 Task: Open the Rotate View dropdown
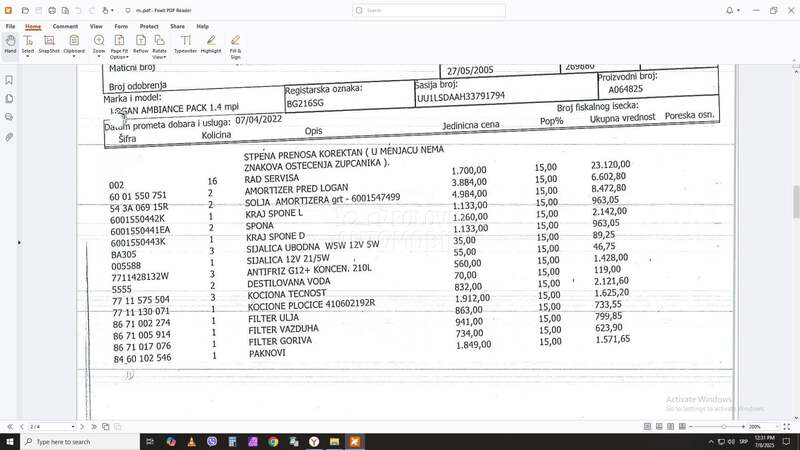tap(164, 57)
